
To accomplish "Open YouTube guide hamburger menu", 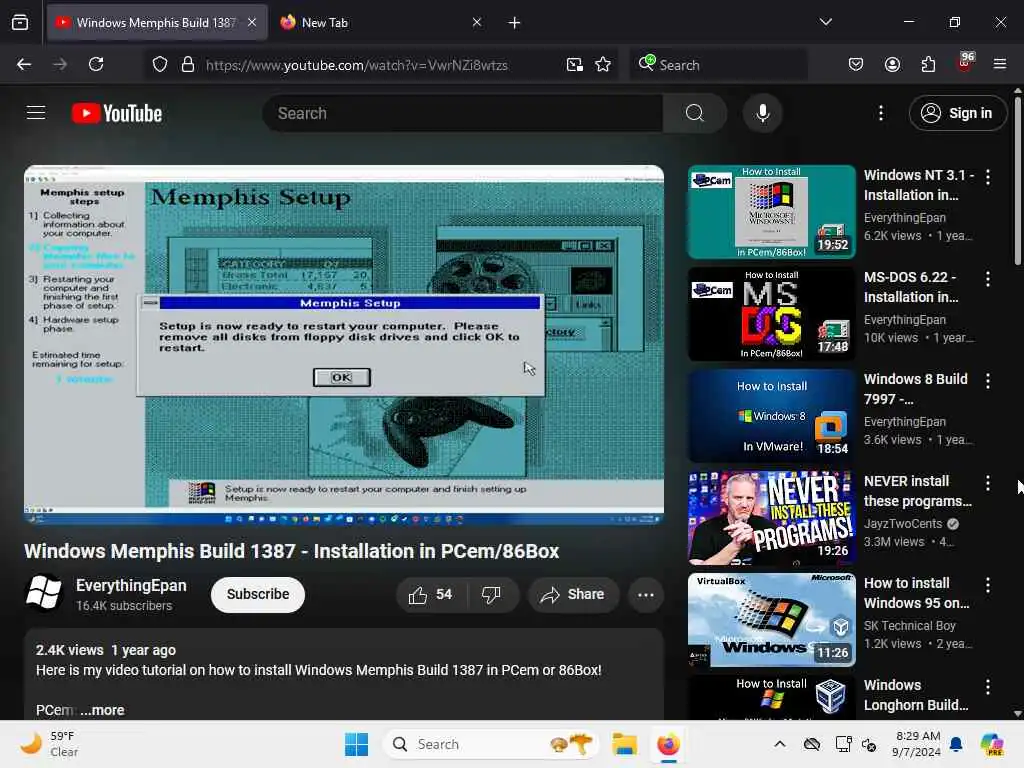I will click(36, 113).
